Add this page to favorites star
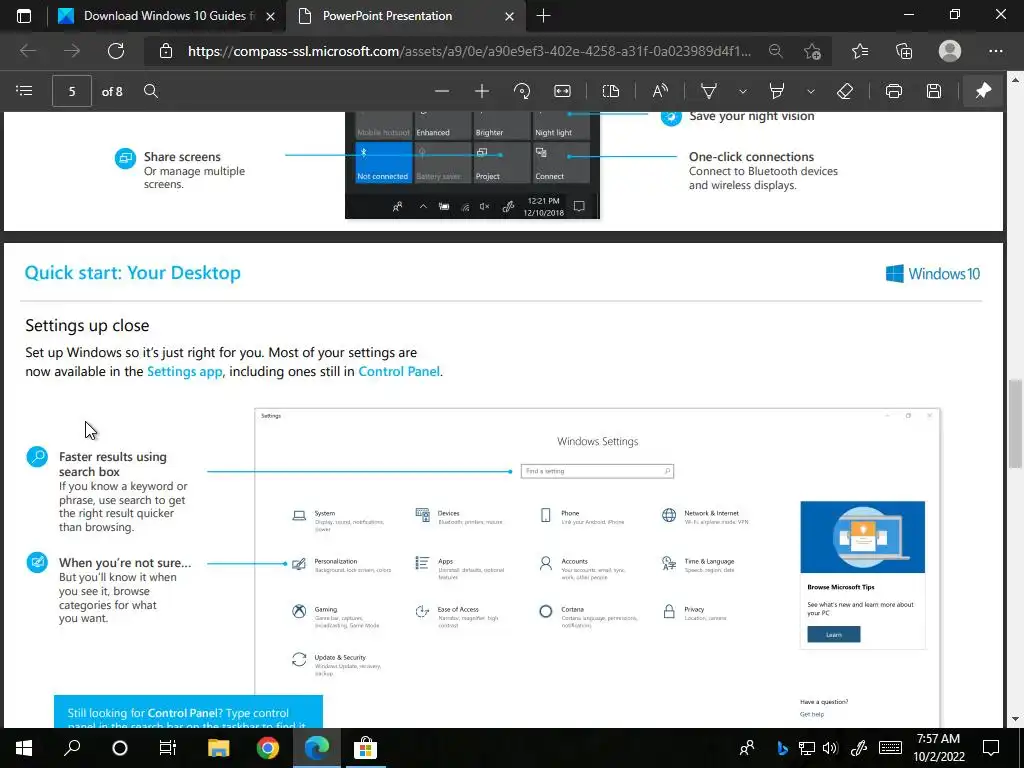This screenshot has height=768, width=1024. coord(812,51)
